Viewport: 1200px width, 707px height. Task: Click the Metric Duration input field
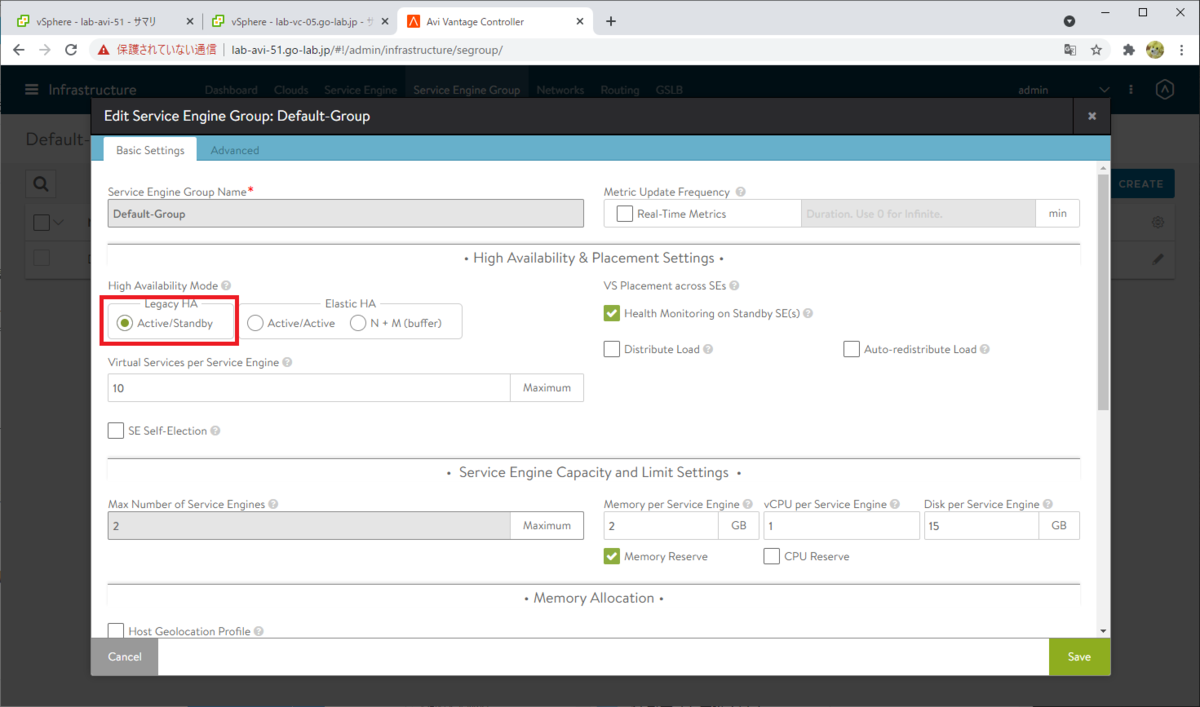coord(918,214)
